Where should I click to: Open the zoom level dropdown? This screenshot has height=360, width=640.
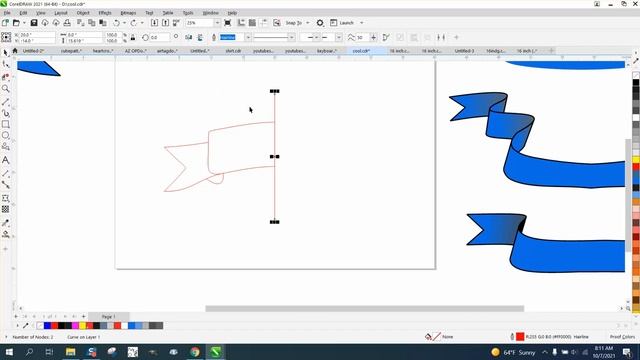[217, 23]
